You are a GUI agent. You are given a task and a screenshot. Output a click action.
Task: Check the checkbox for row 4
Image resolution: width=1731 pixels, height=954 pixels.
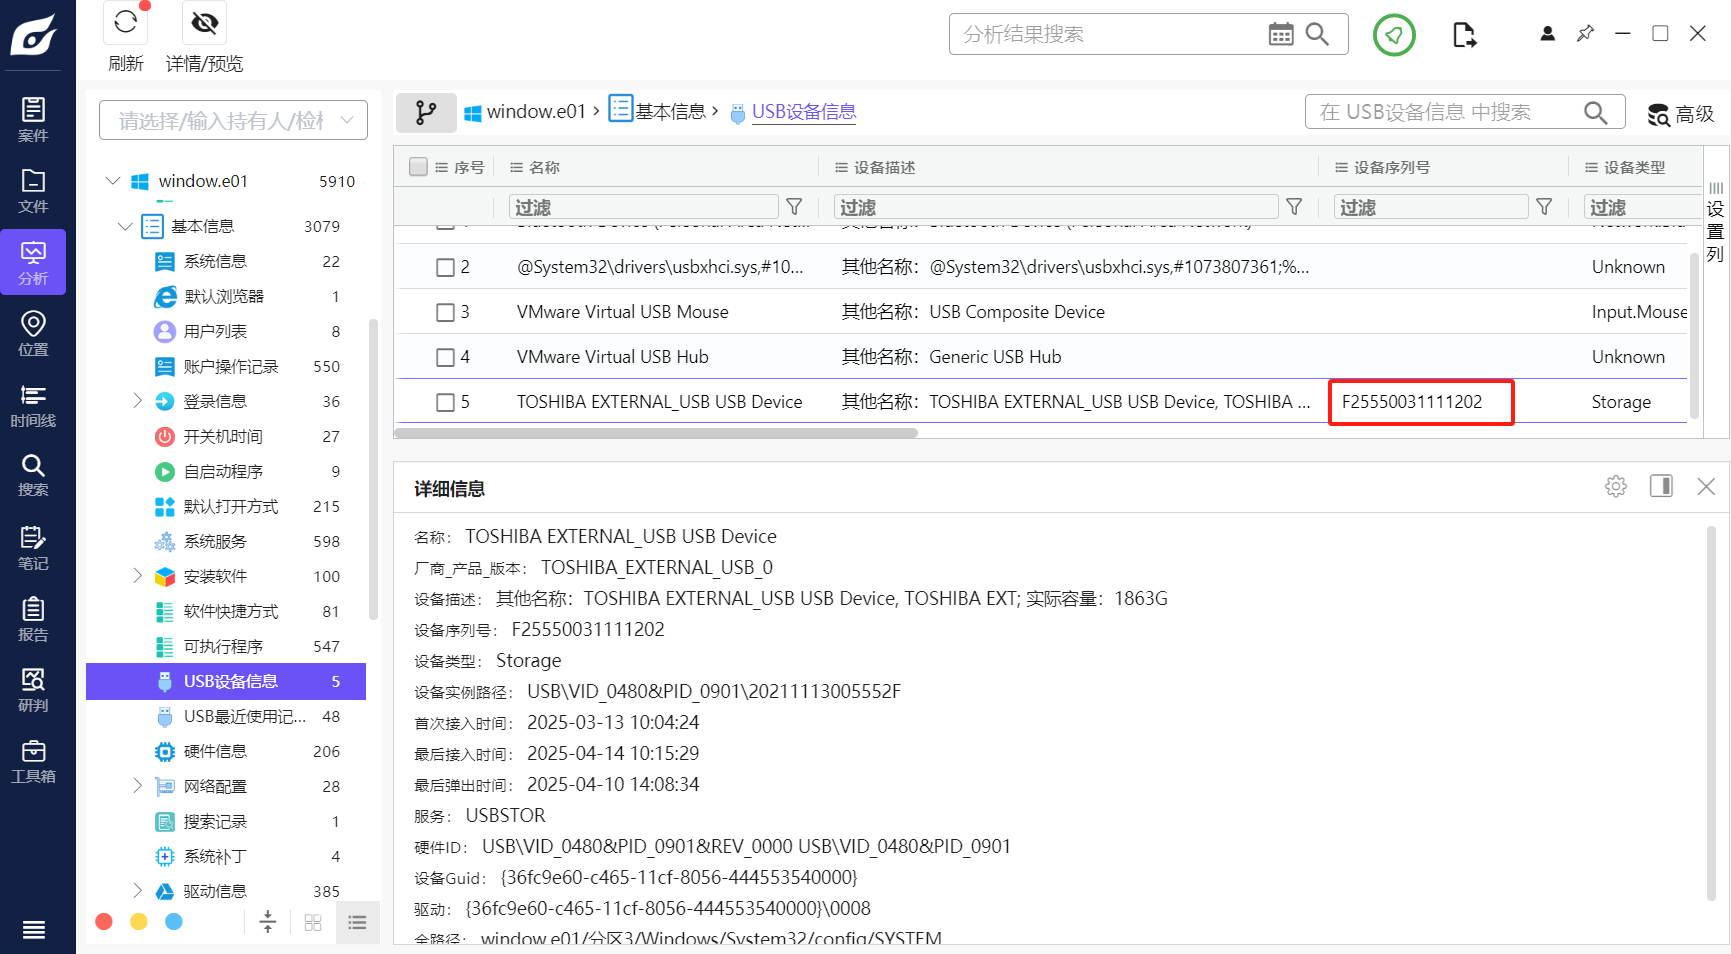(446, 357)
